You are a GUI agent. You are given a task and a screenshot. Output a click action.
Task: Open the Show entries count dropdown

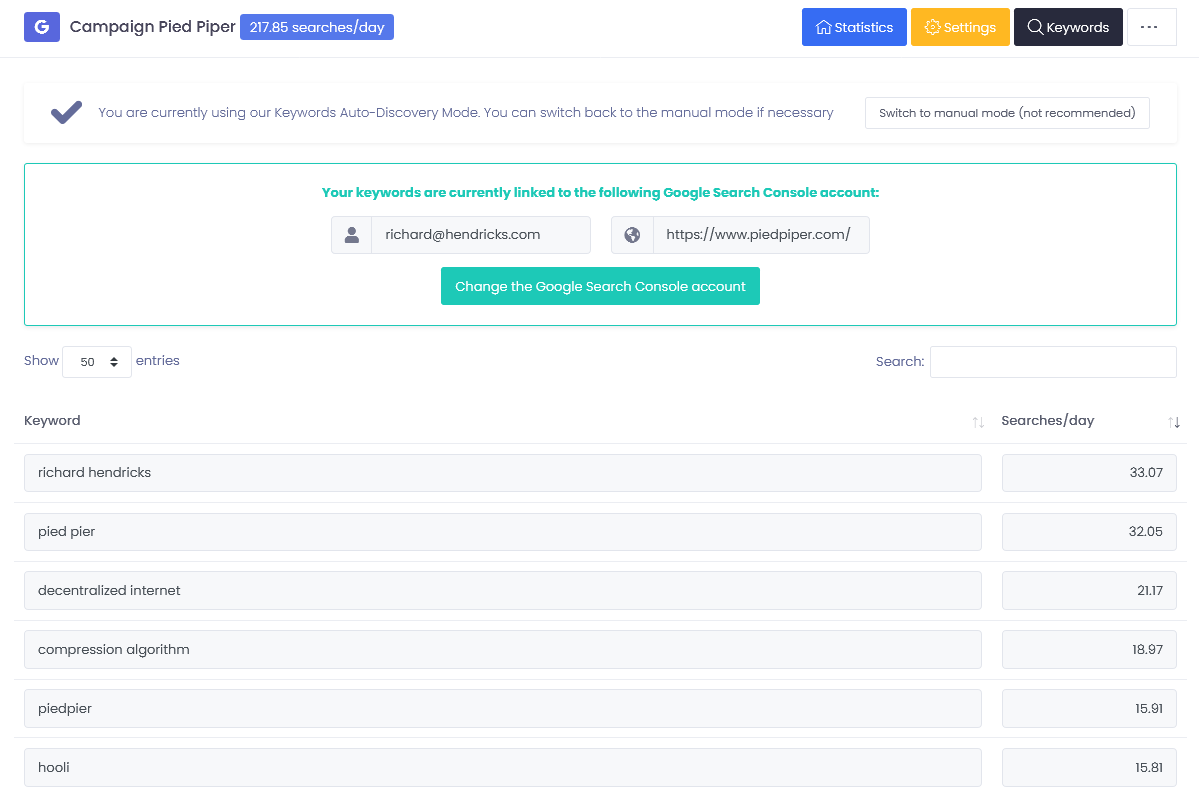(x=97, y=362)
